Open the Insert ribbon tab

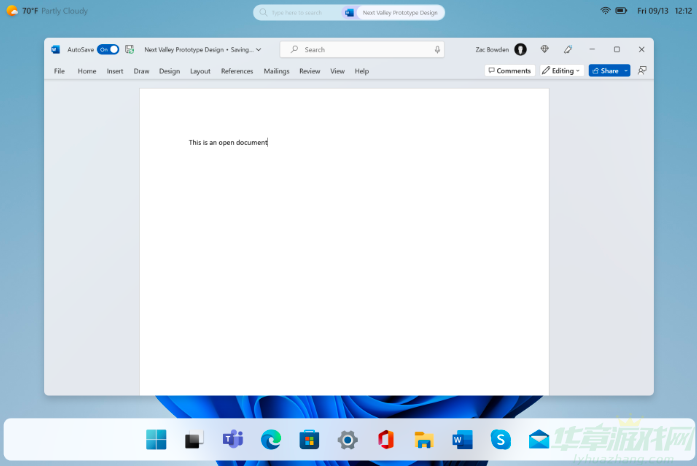pyautogui.click(x=115, y=71)
